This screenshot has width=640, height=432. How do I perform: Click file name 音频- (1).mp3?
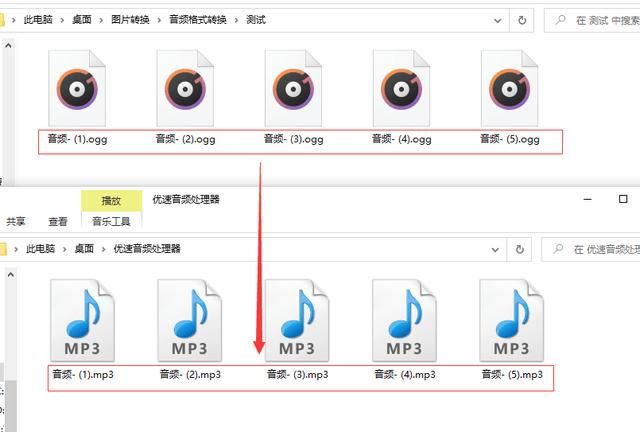point(83,374)
